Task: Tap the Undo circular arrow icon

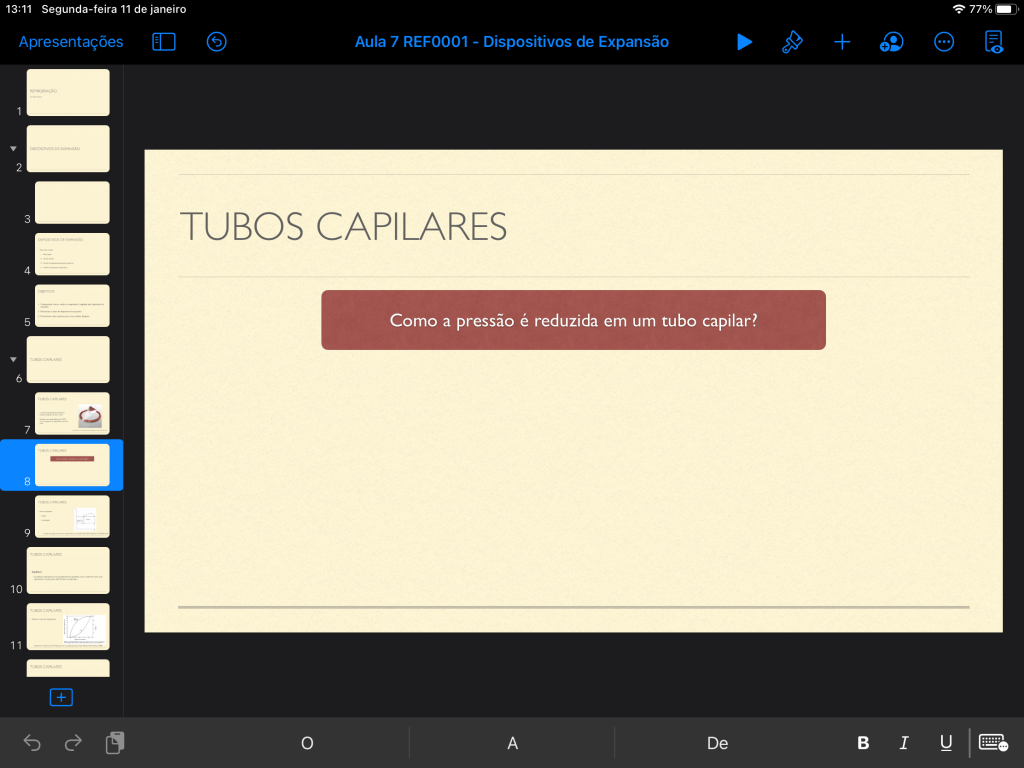Action: pyautogui.click(x=217, y=42)
